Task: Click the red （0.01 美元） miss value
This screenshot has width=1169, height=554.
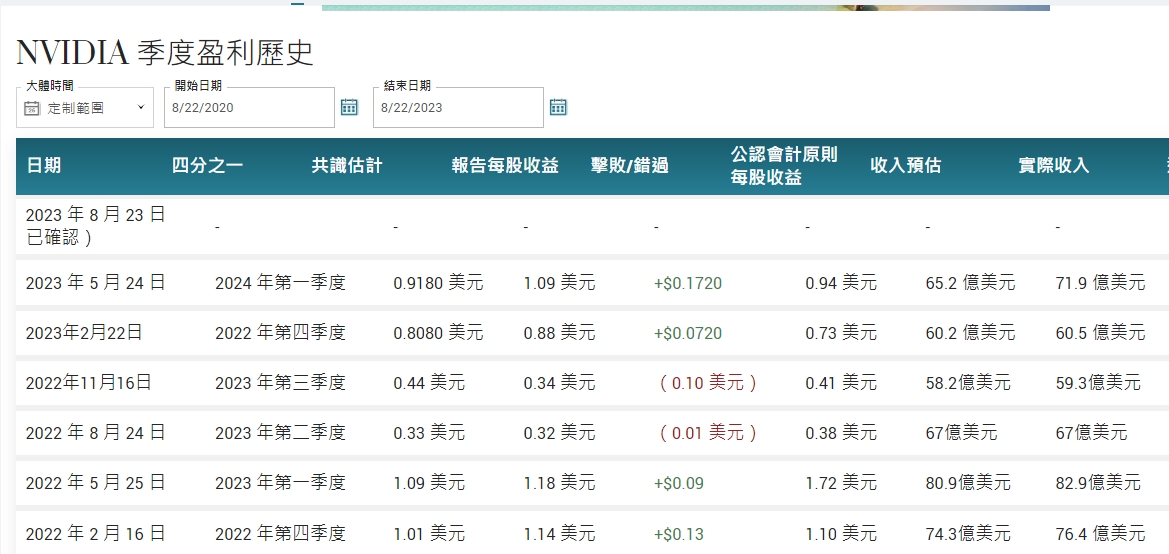Action: pos(708,433)
